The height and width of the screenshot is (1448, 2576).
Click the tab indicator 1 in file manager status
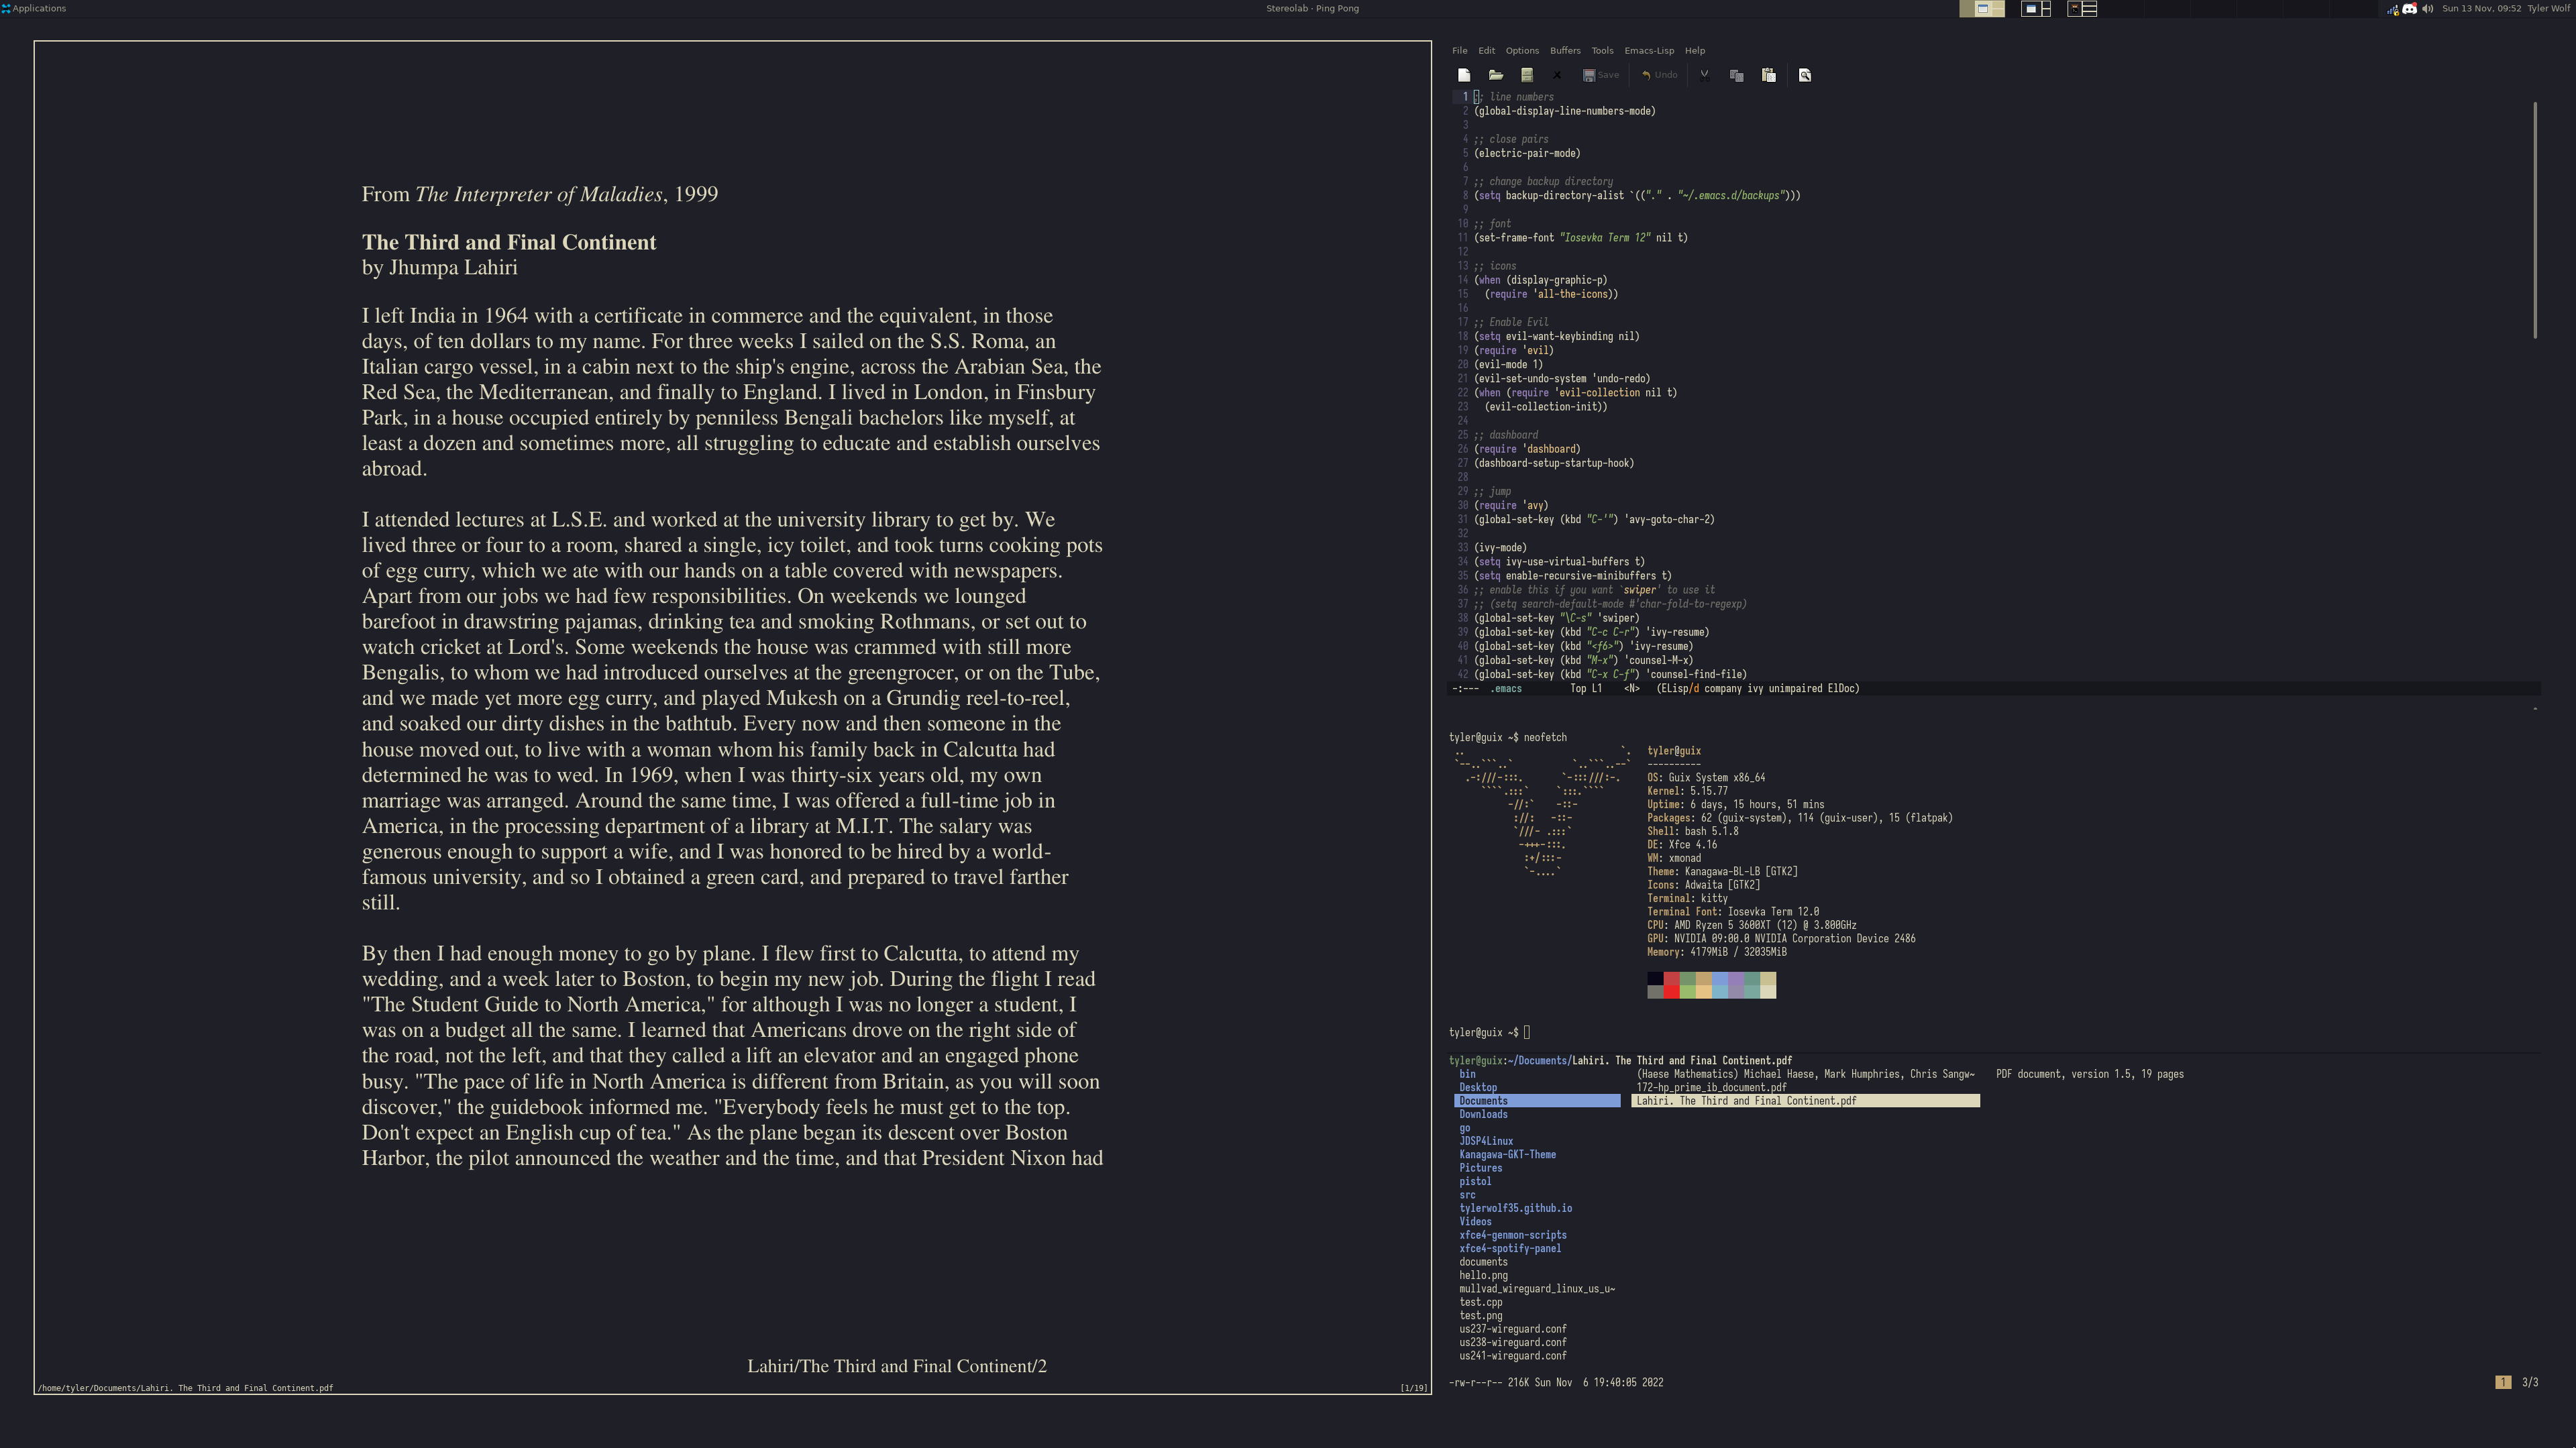point(2503,1382)
